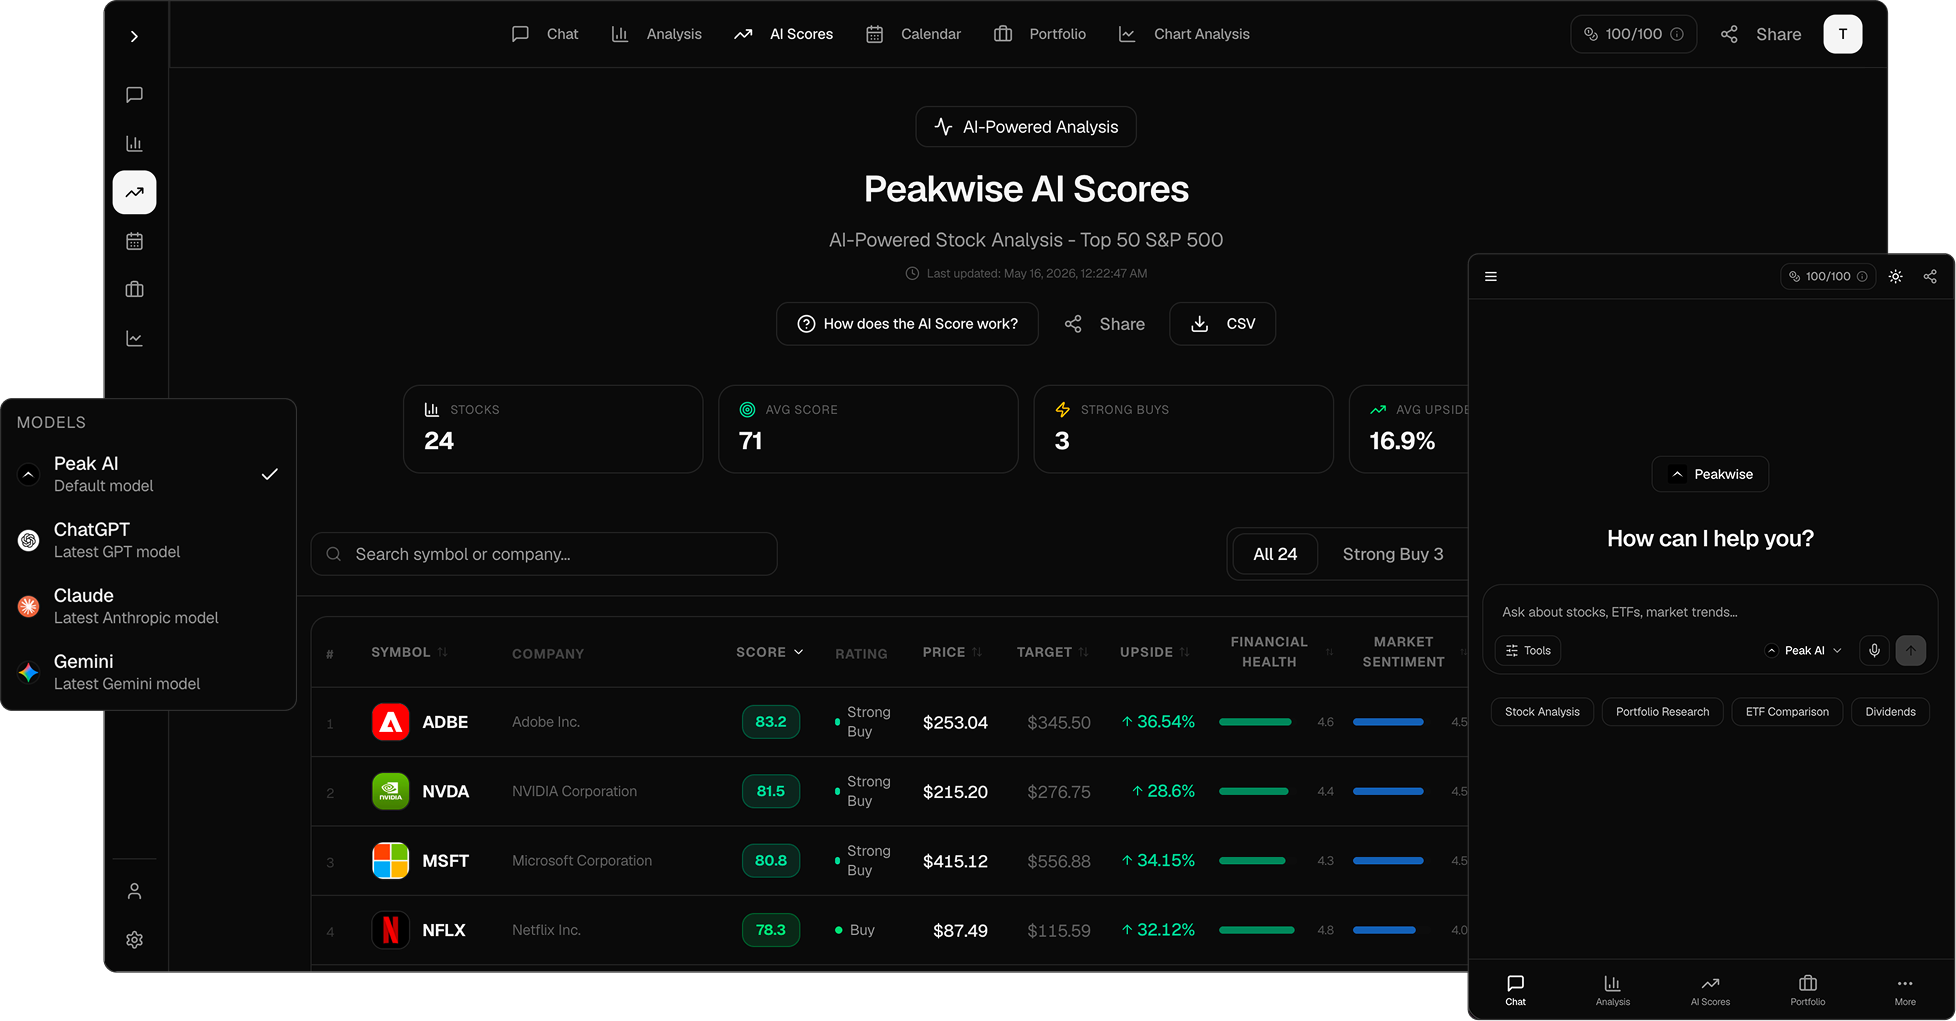Click the Peakwise badge in chat panel

point(1710,474)
